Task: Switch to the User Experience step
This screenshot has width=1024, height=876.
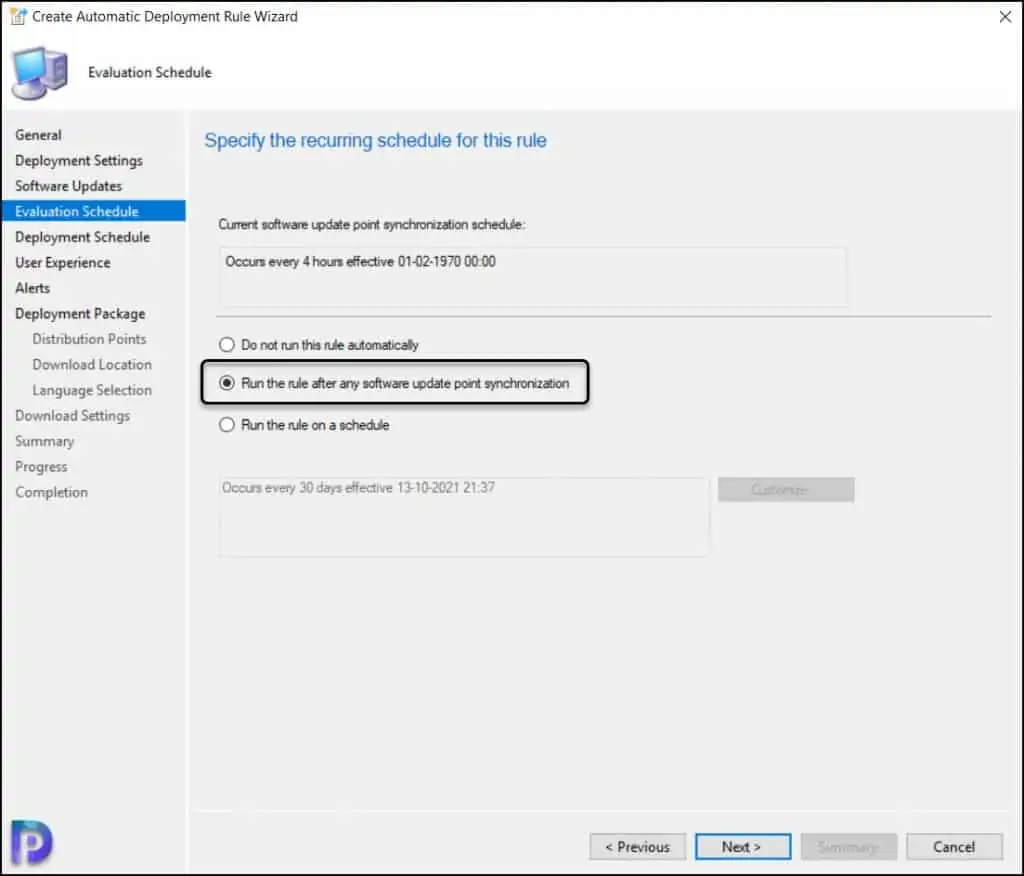Action: [62, 263]
